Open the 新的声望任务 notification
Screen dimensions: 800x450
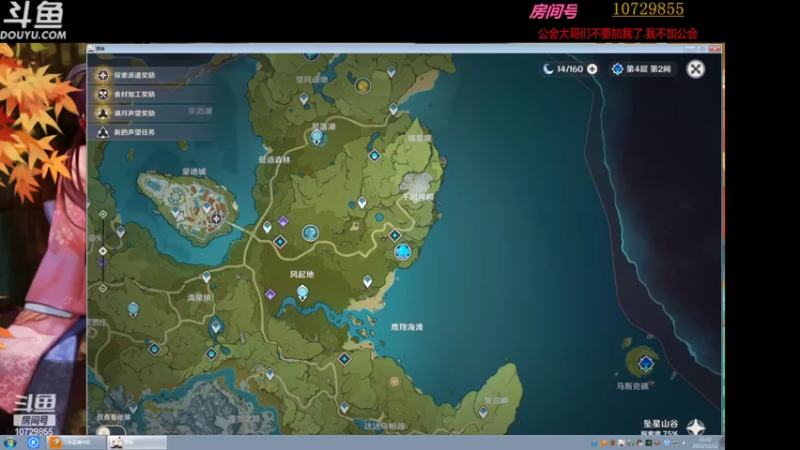[152, 132]
